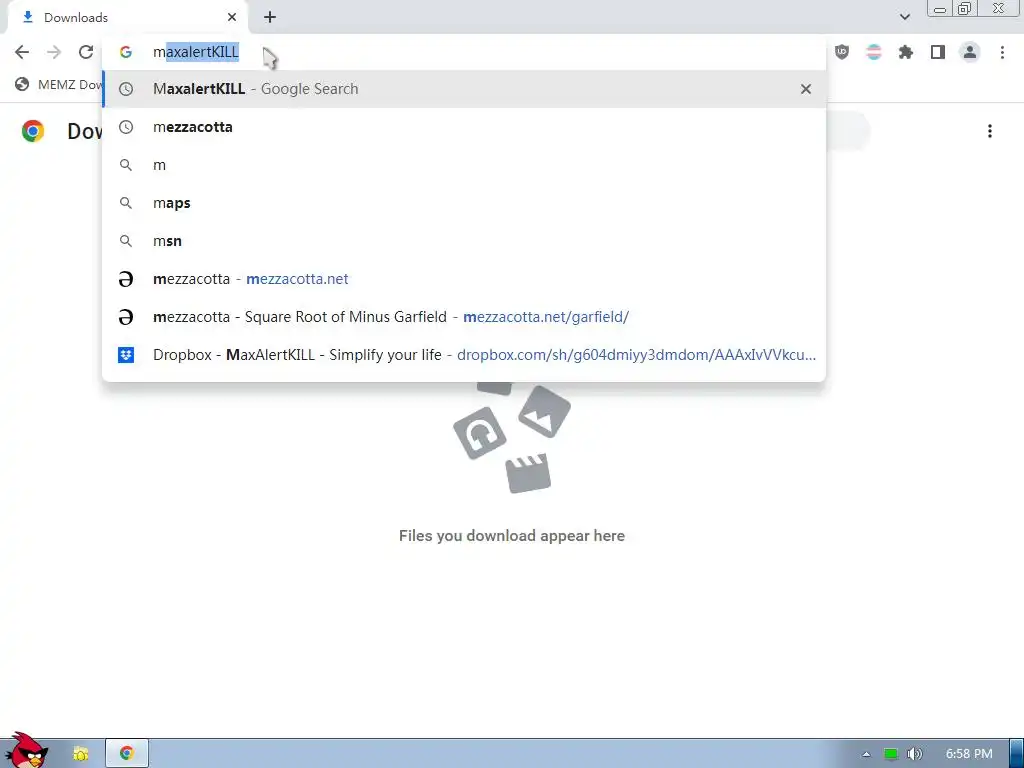Viewport: 1024px width, 768px height.
Task: Select the single letter m search suggestion
Action: [464, 165]
